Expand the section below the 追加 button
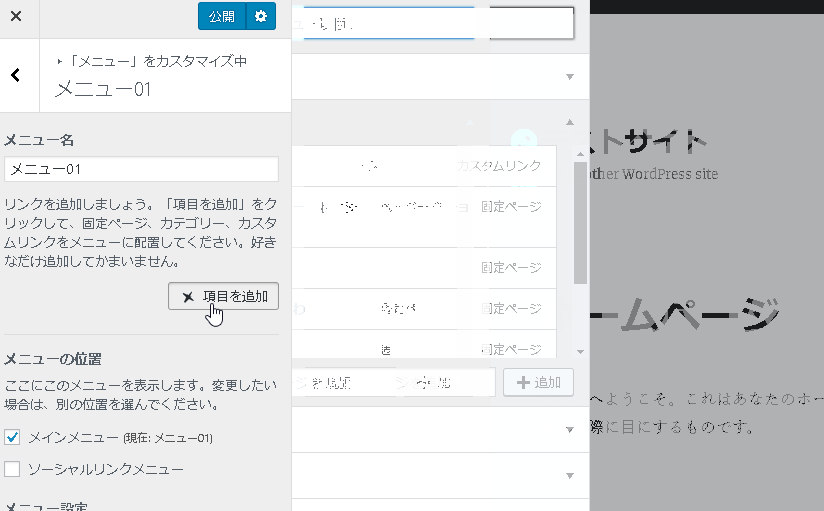824x511 pixels. (570, 430)
